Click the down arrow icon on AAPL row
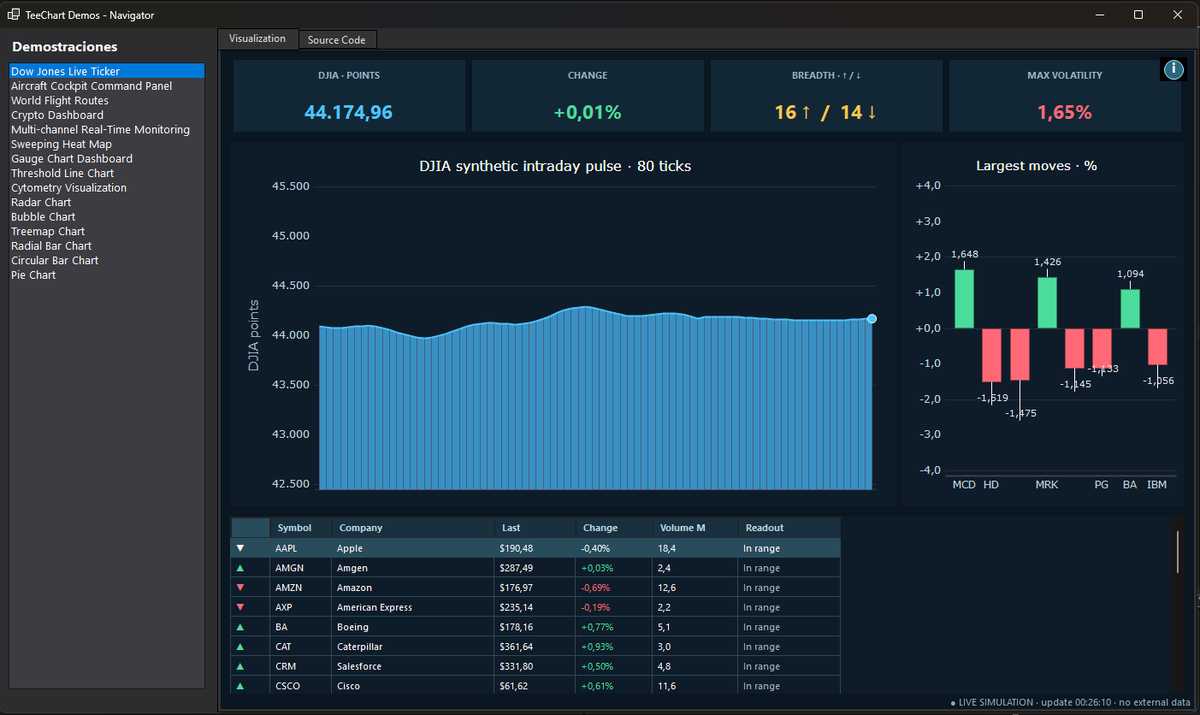The image size is (1200, 715). pos(240,548)
